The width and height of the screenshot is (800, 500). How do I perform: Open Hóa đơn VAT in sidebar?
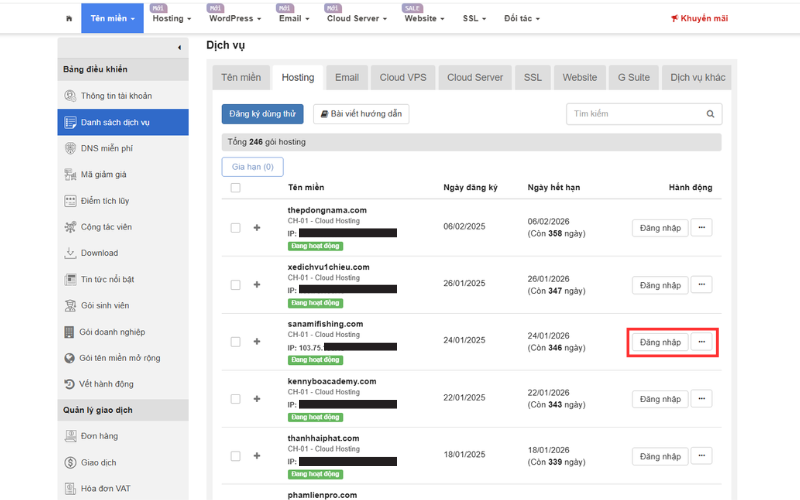[x=123, y=489]
